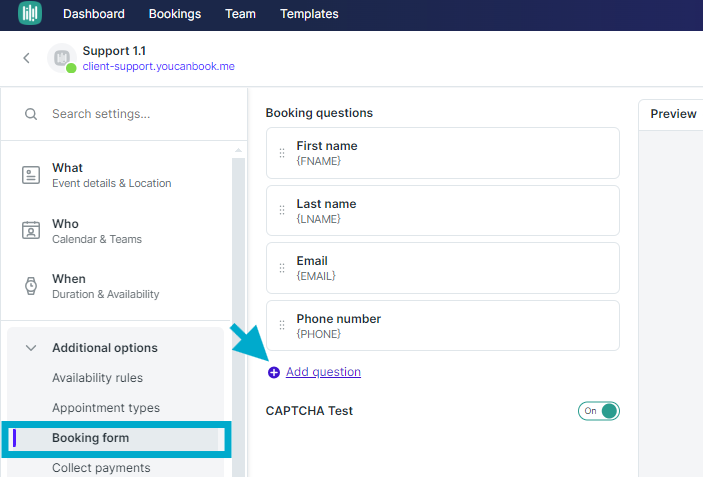703x477 pixels.
Task: Open the Bookings menu
Action: pyautogui.click(x=175, y=14)
